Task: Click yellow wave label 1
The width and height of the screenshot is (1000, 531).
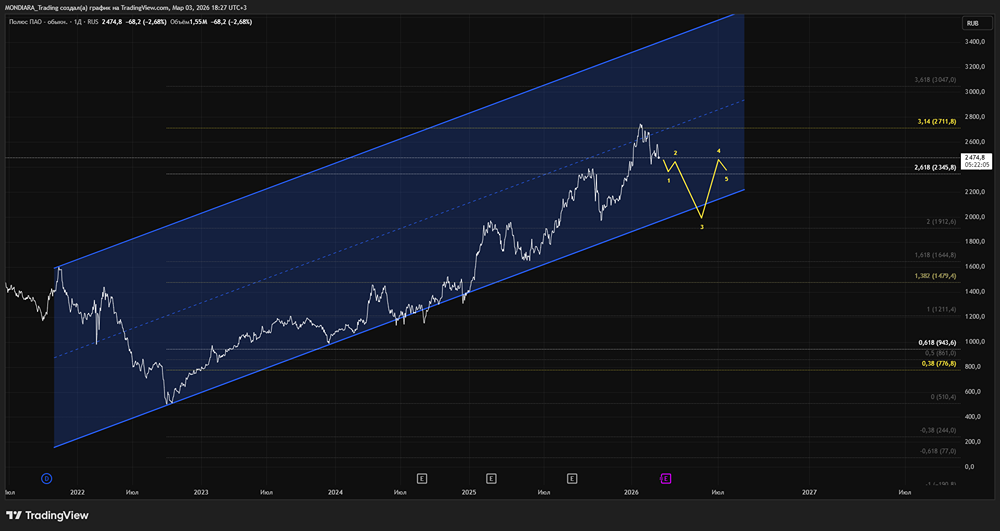Action: (x=668, y=180)
